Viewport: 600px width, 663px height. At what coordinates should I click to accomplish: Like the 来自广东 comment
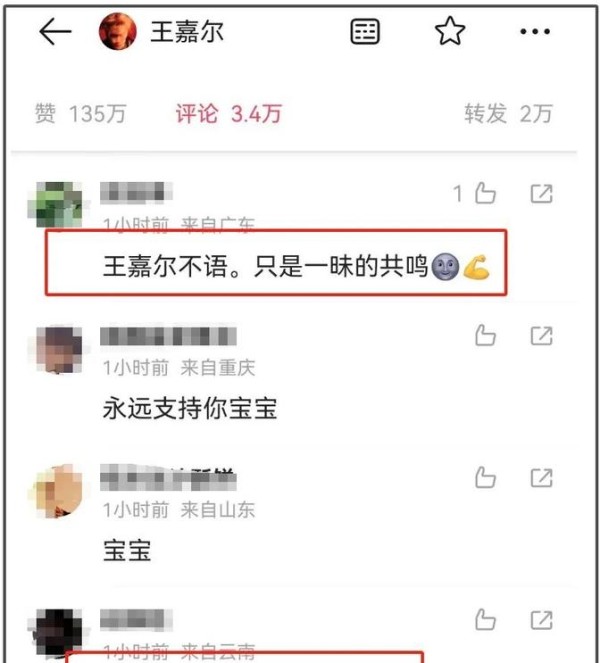485,194
